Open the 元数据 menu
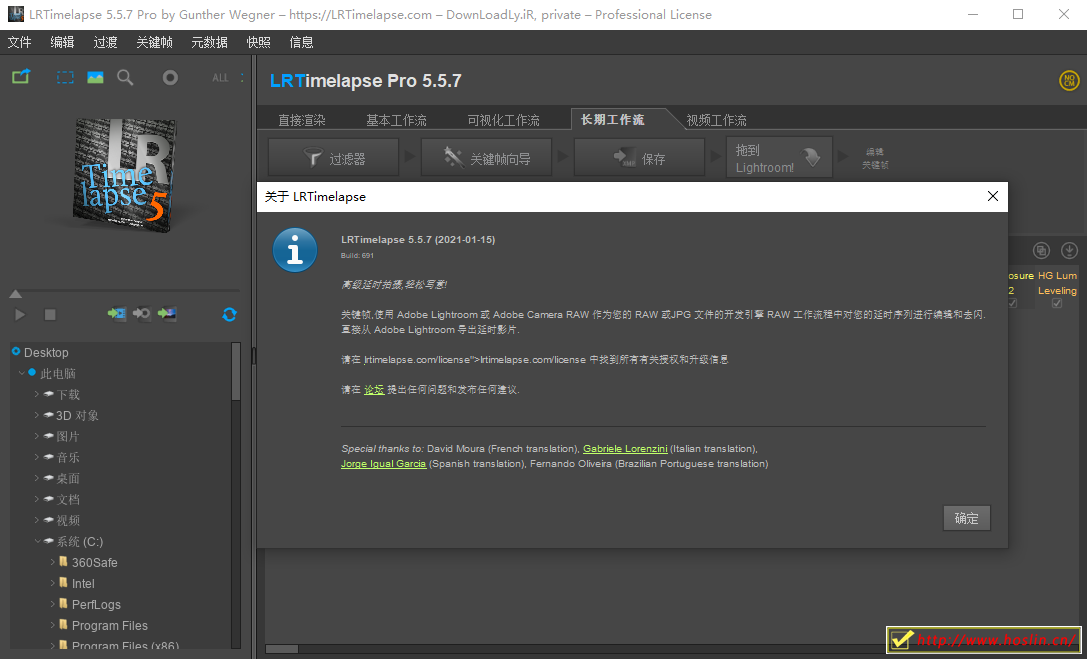The image size is (1087, 659). pos(209,42)
